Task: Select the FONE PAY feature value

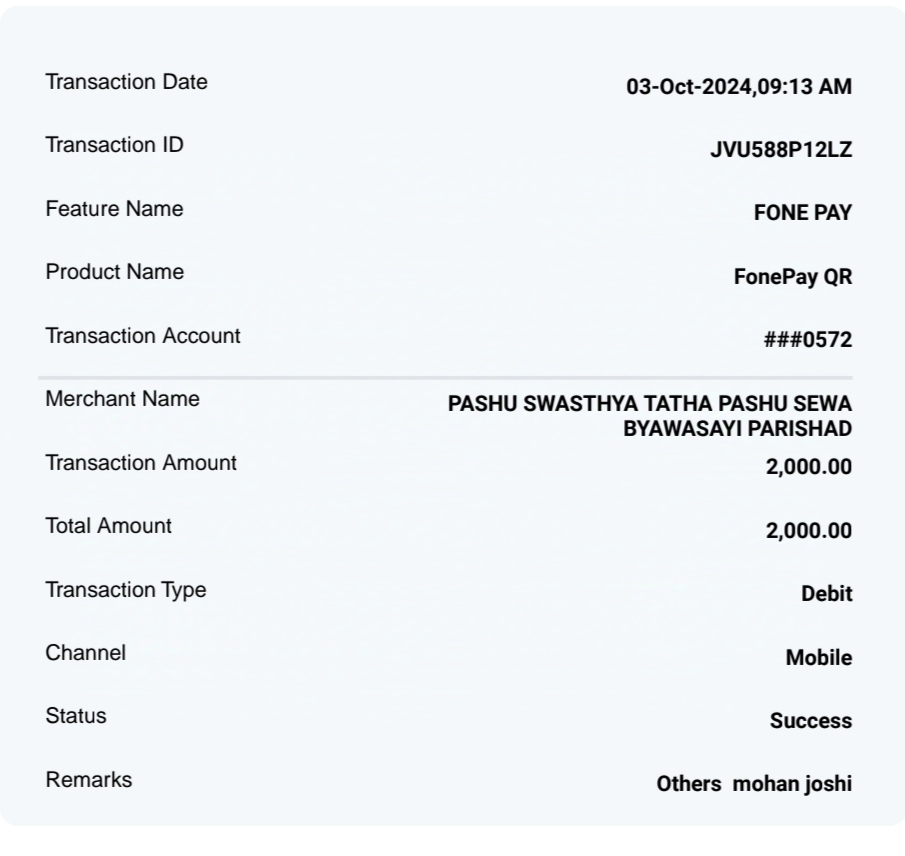Action: click(x=803, y=213)
